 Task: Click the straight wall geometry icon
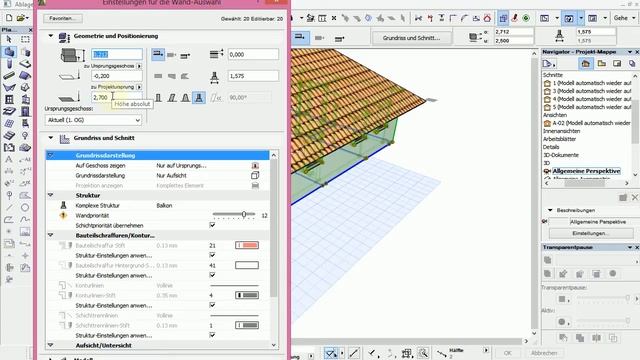[x=158, y=76]
